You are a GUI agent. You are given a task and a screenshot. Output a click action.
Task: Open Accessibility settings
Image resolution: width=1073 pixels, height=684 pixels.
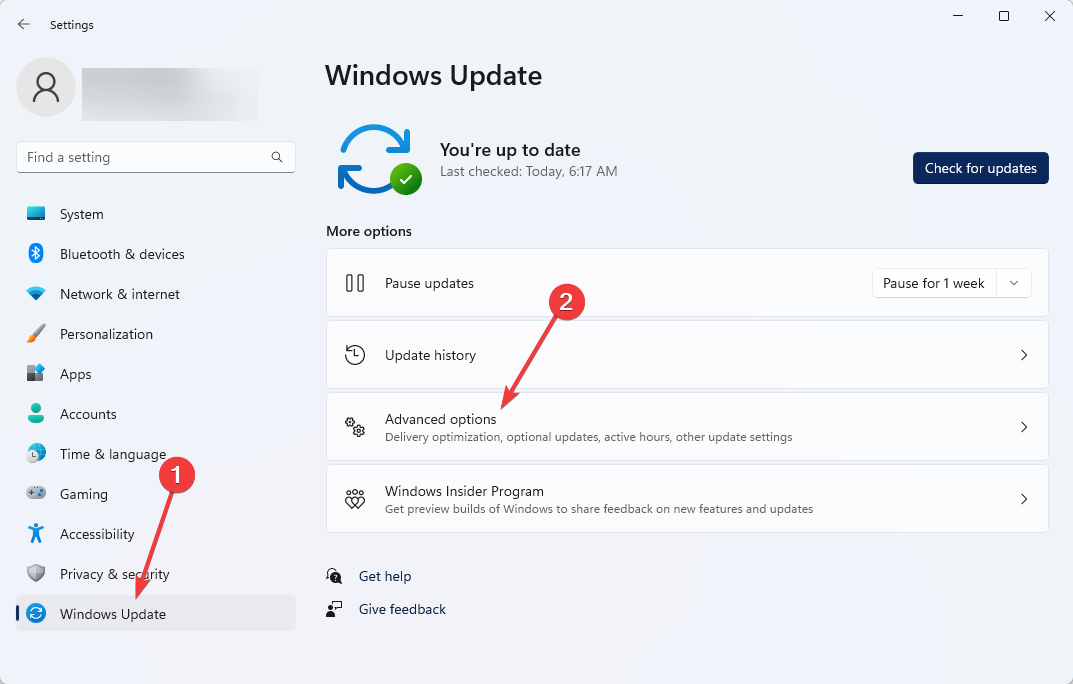coord(35,534)
